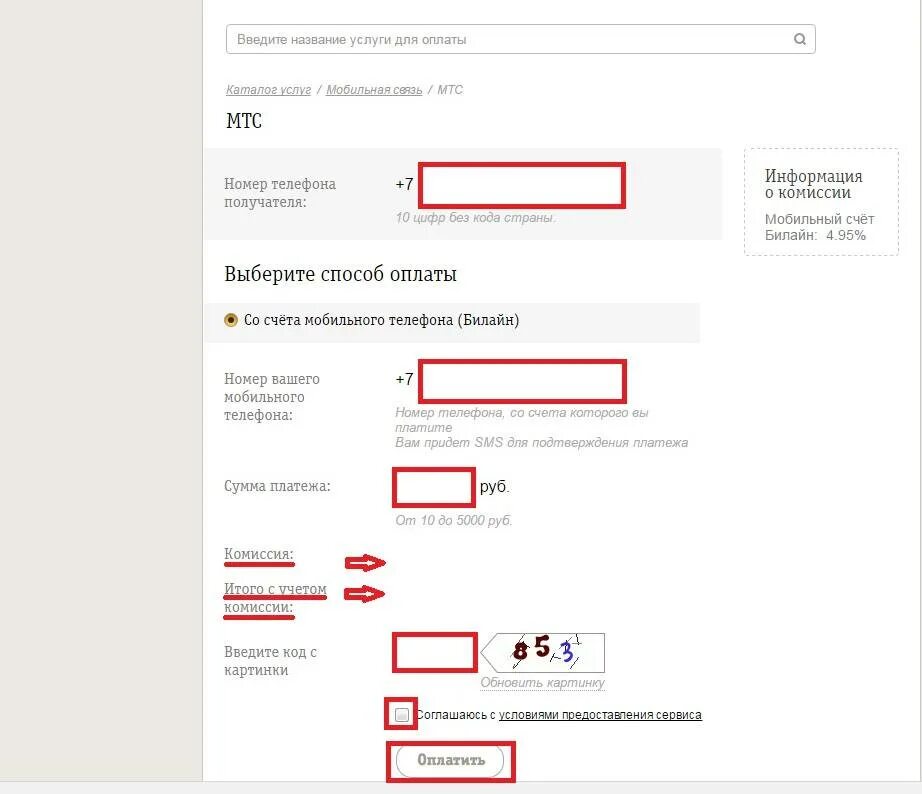Click the Информация о комиссии heading
The image size is (922, 794).
[813, 184]
